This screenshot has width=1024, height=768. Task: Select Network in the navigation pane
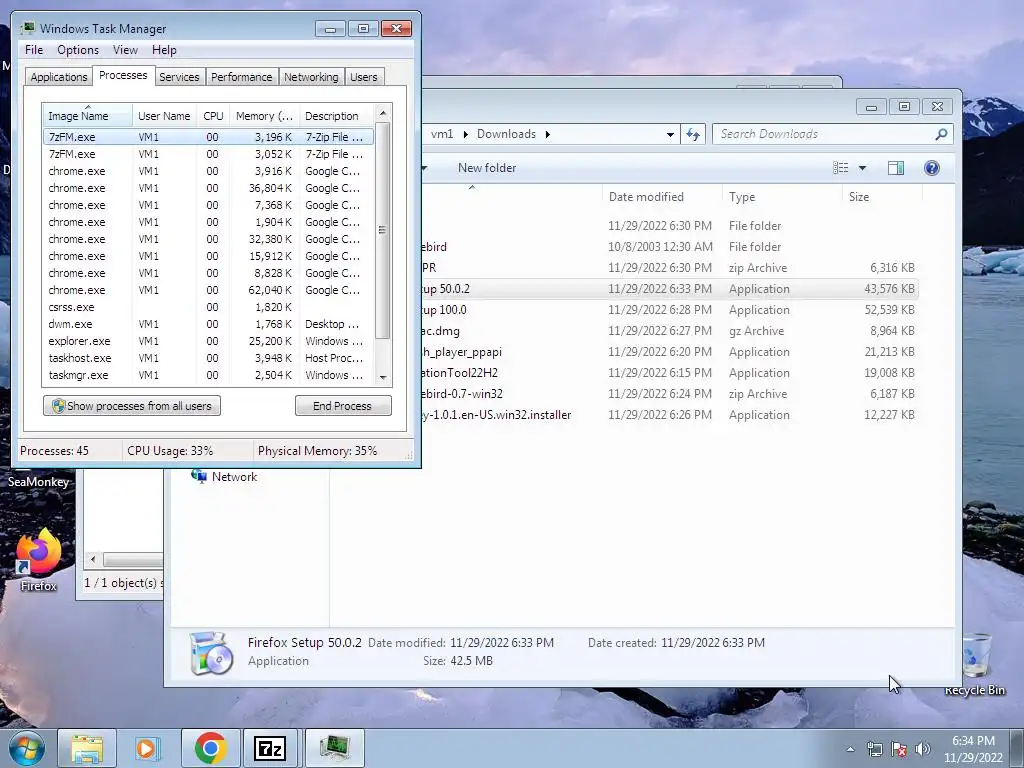[225, 477]
